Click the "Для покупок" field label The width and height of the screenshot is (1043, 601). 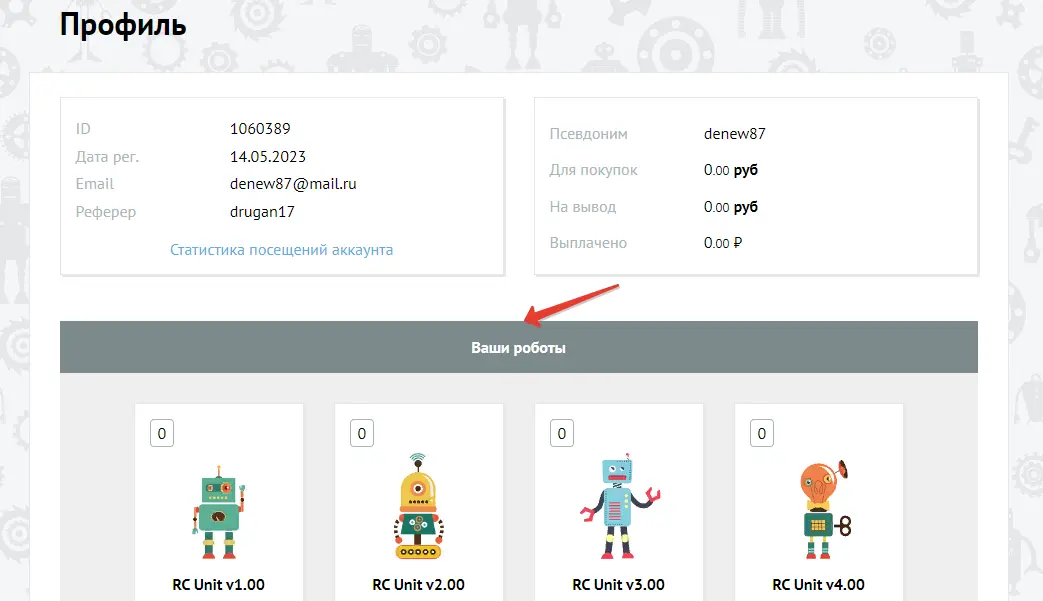[593, 170]
